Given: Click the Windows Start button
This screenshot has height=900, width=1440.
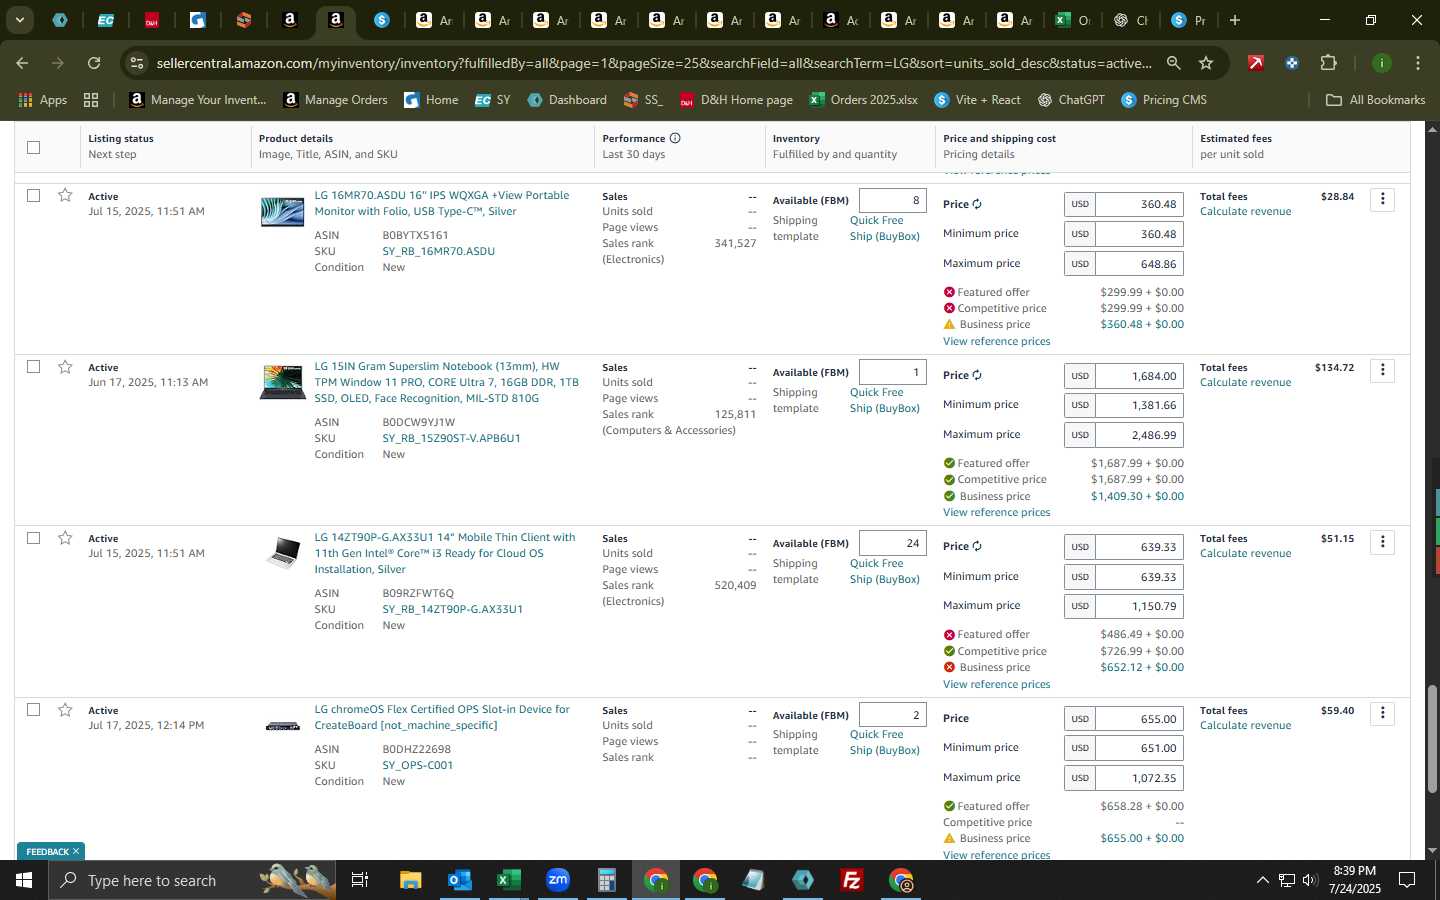Looking at the screenshot, I should [x=24, y=880].
